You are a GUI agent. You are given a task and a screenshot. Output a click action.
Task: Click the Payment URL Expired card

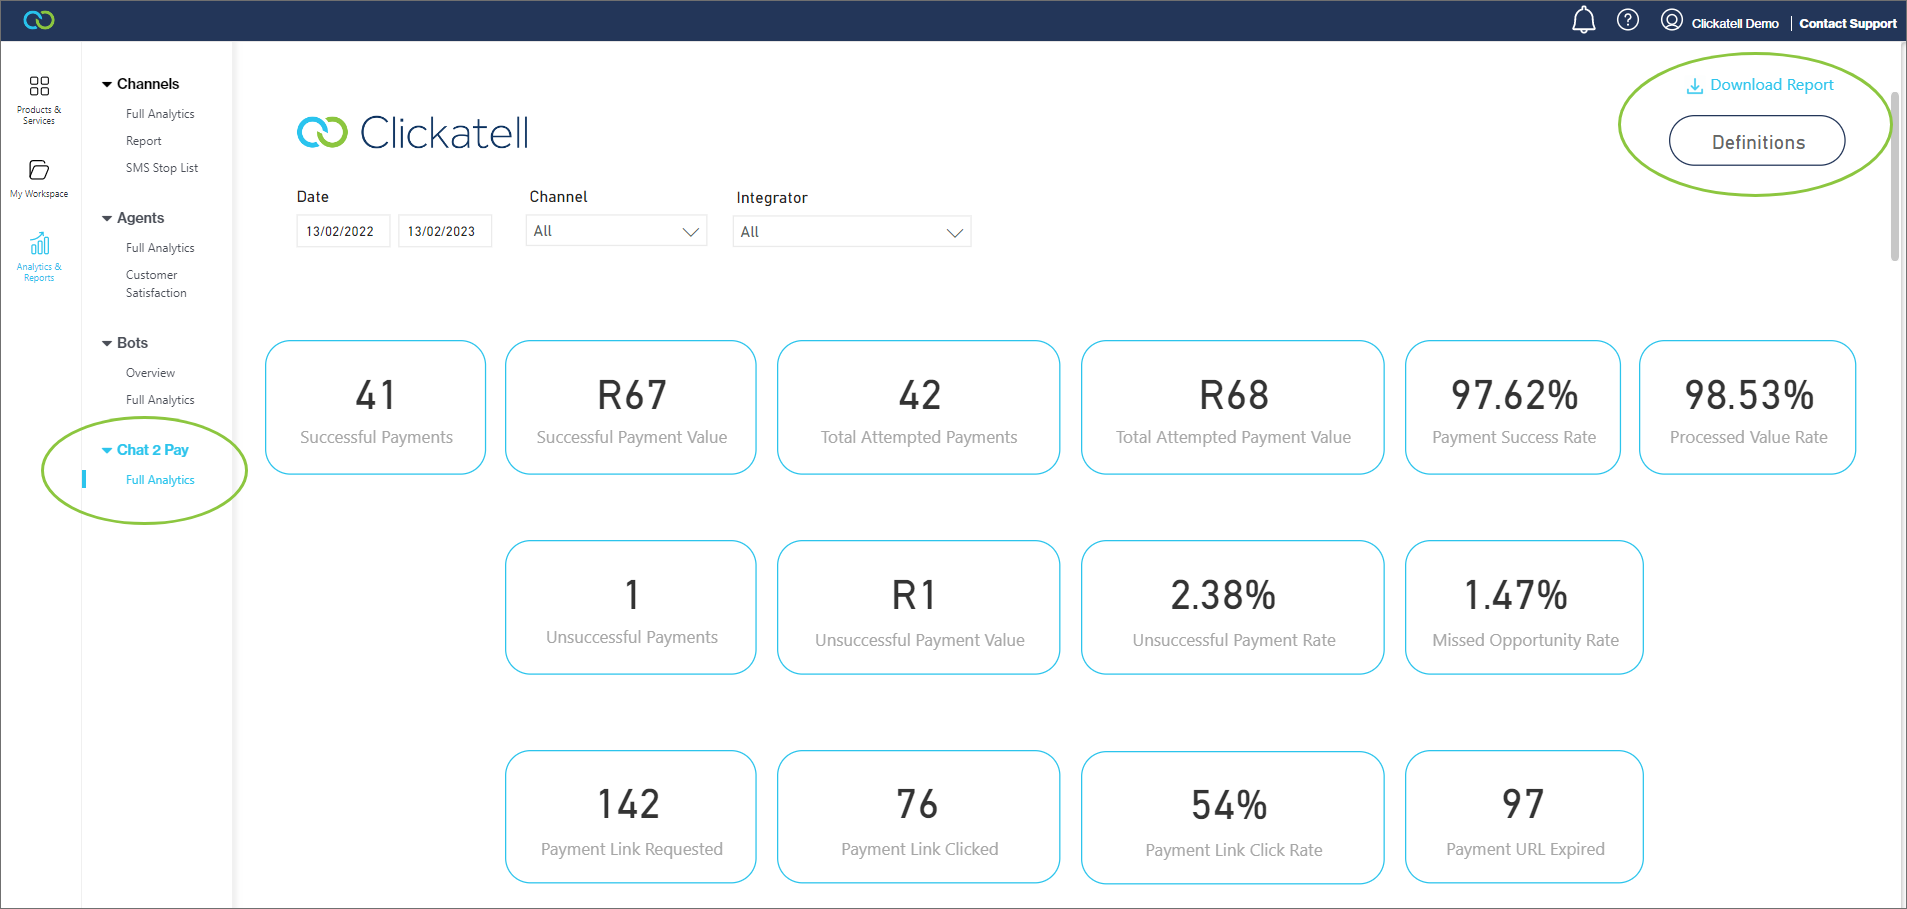coord(1524,817)
